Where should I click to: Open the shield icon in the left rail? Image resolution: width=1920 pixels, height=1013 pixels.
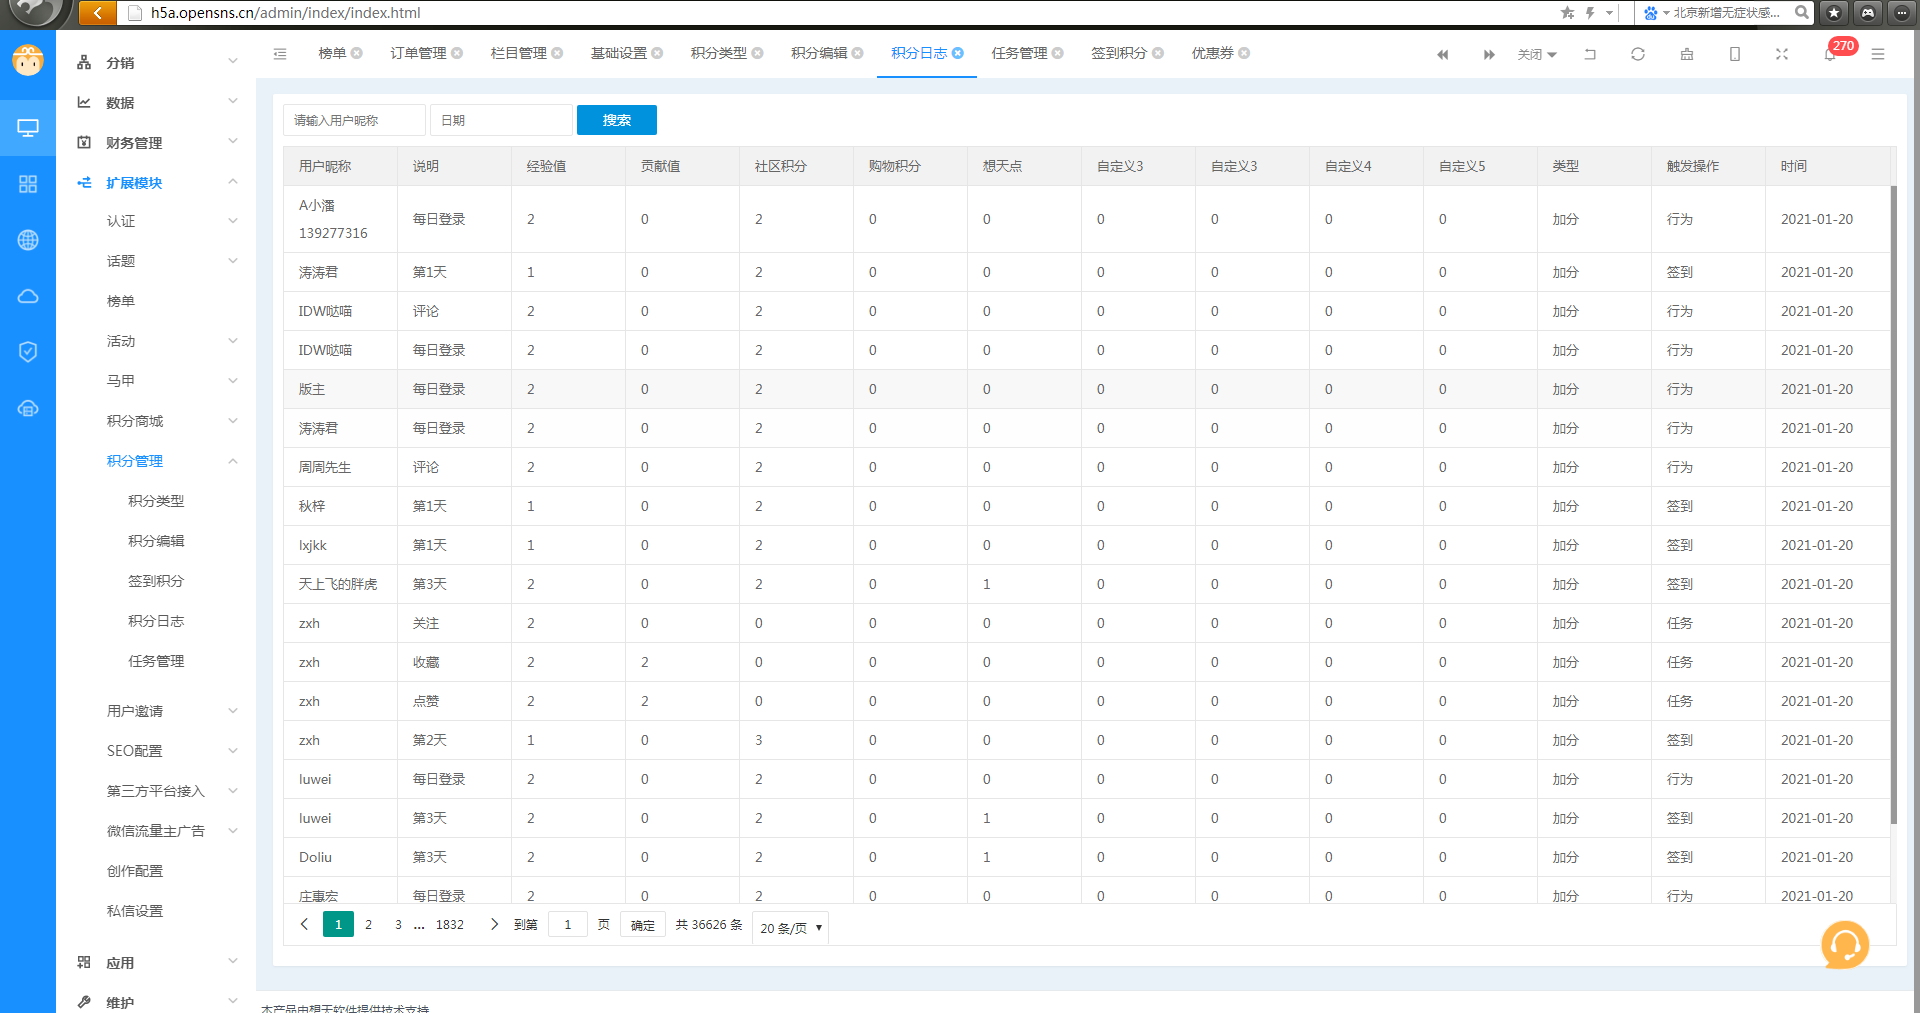tap(28, 352)
